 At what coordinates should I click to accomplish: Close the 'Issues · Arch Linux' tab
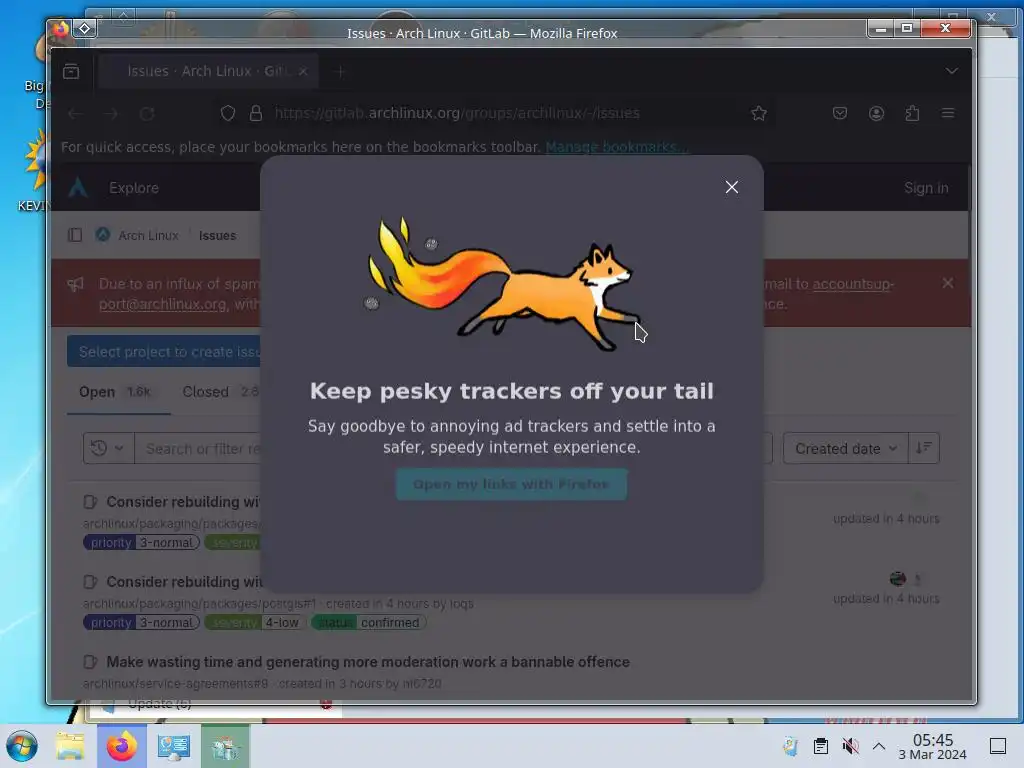pyautogui.click(x=303, y=71)
